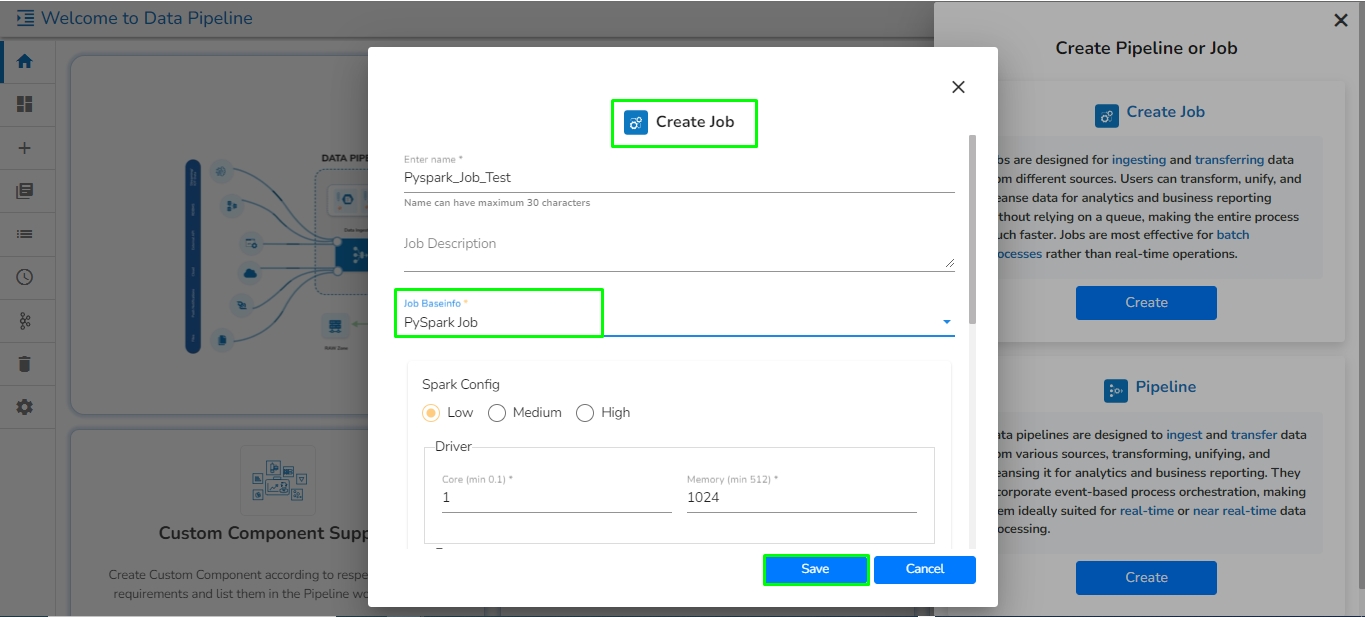Open the trash bin icon in sidebar
This screenshot has width=1365, height=617.
[x=25, y=364]
